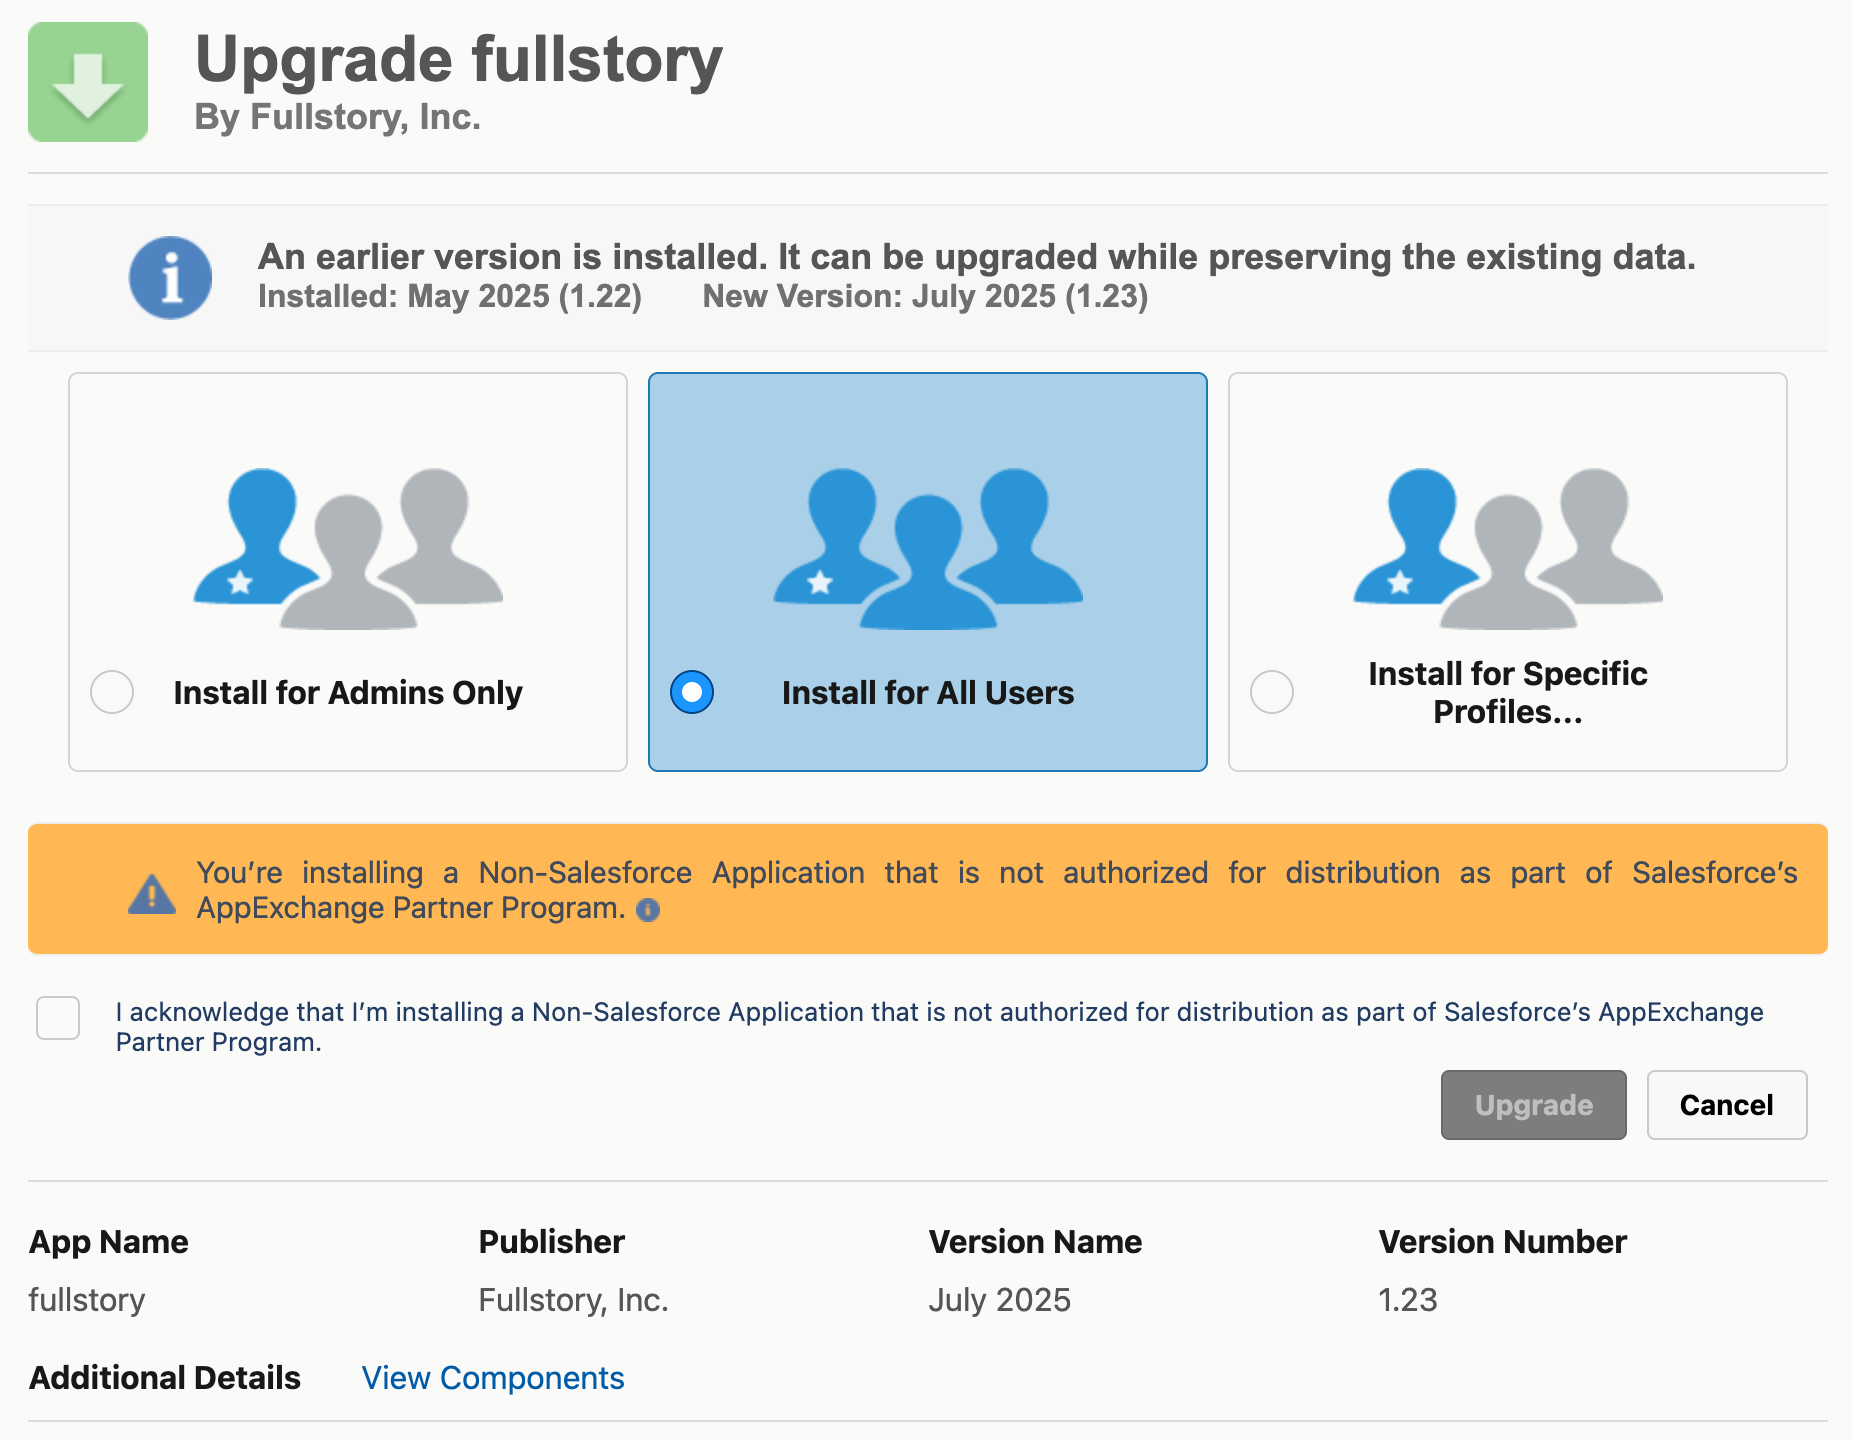Click the Install for All Users label

[x=928, y=693]
